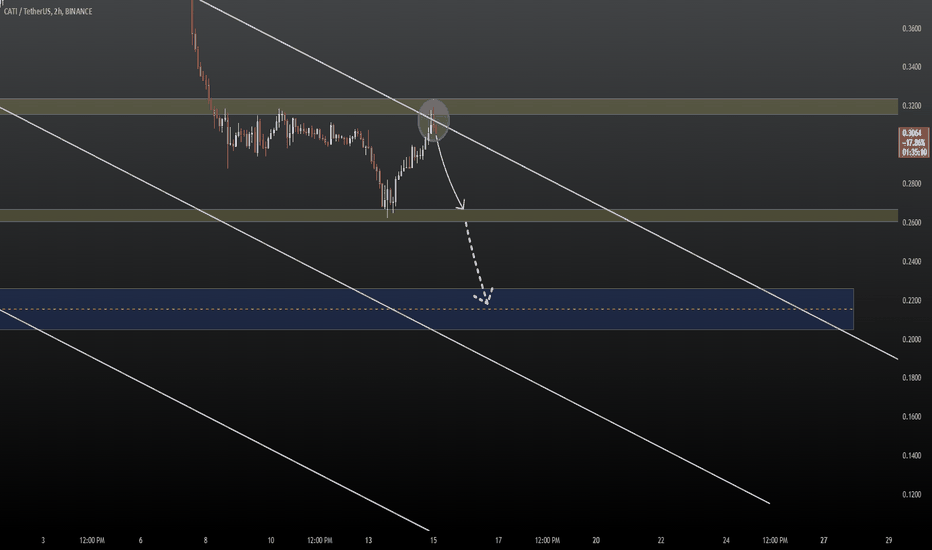Select date label 10 on time axis

(x=270, y=540)
